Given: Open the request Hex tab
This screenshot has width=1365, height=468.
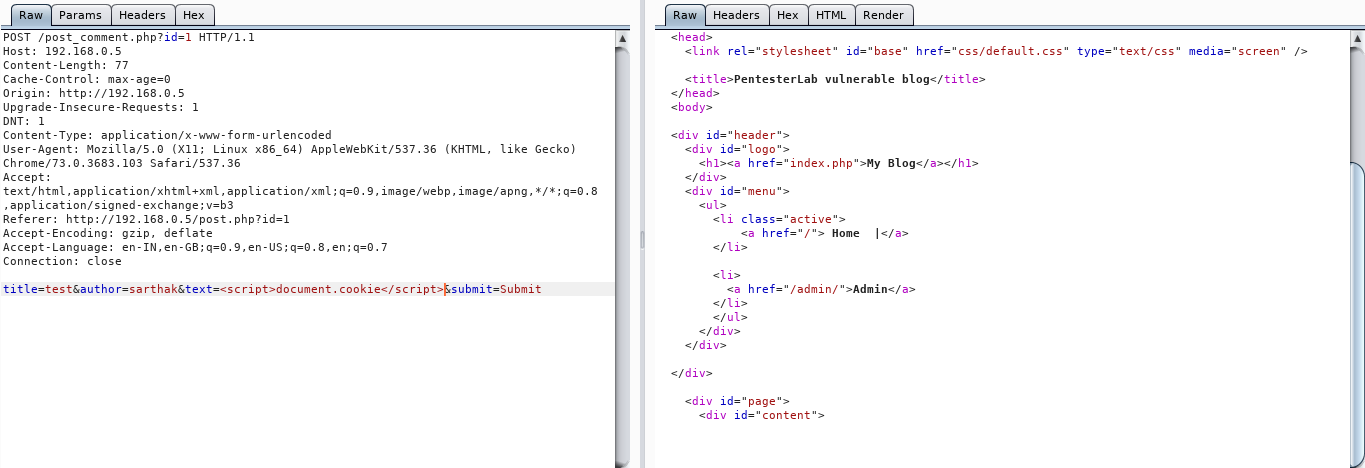Looking at the screenshot, I should 194,15.
